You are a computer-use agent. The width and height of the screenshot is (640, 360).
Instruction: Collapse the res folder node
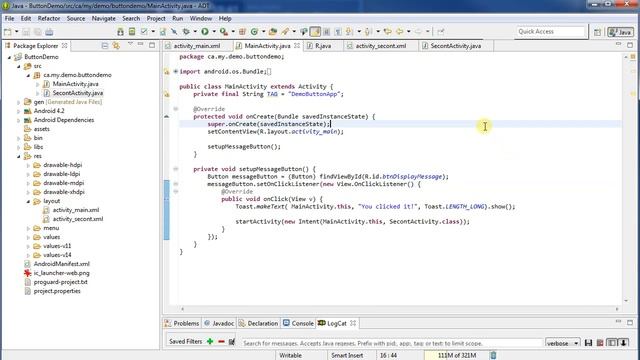tap(19, 156)
